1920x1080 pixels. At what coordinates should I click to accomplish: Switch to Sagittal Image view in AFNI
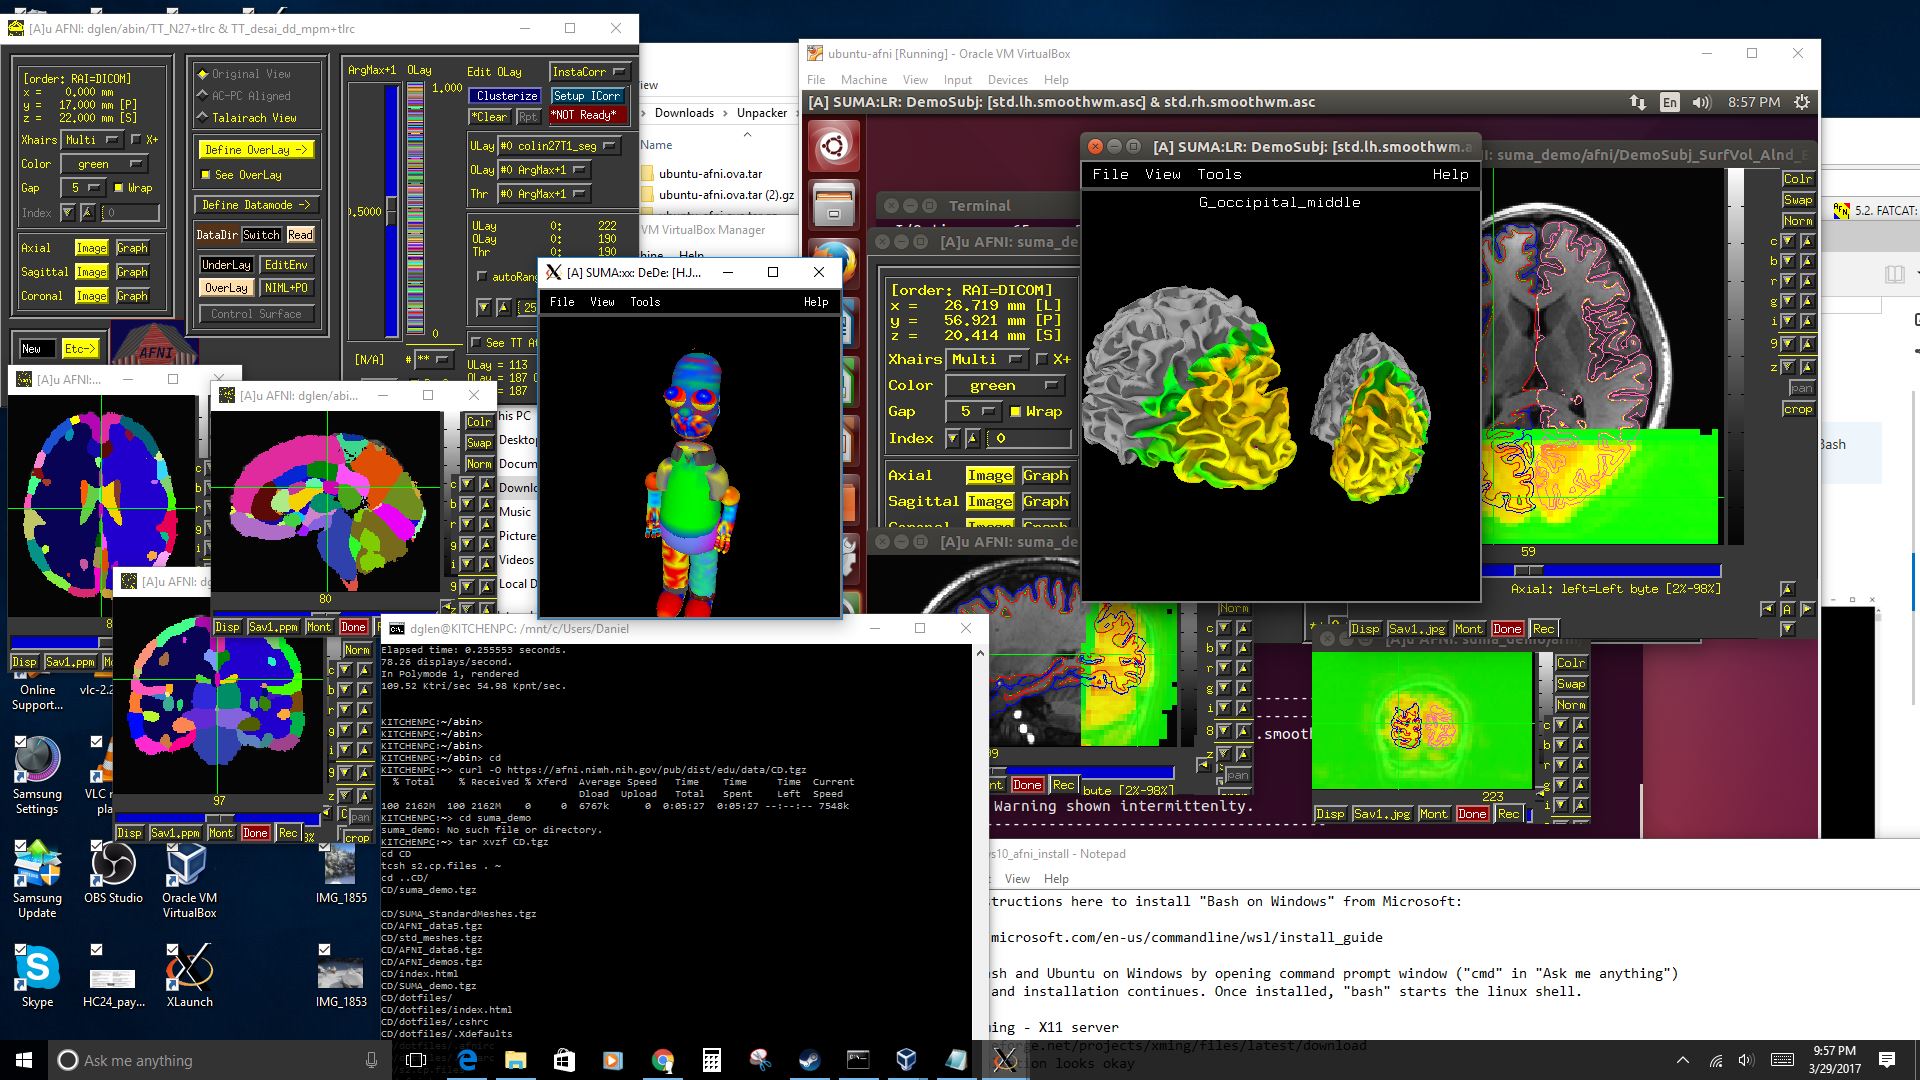click(x=92, y=272)
